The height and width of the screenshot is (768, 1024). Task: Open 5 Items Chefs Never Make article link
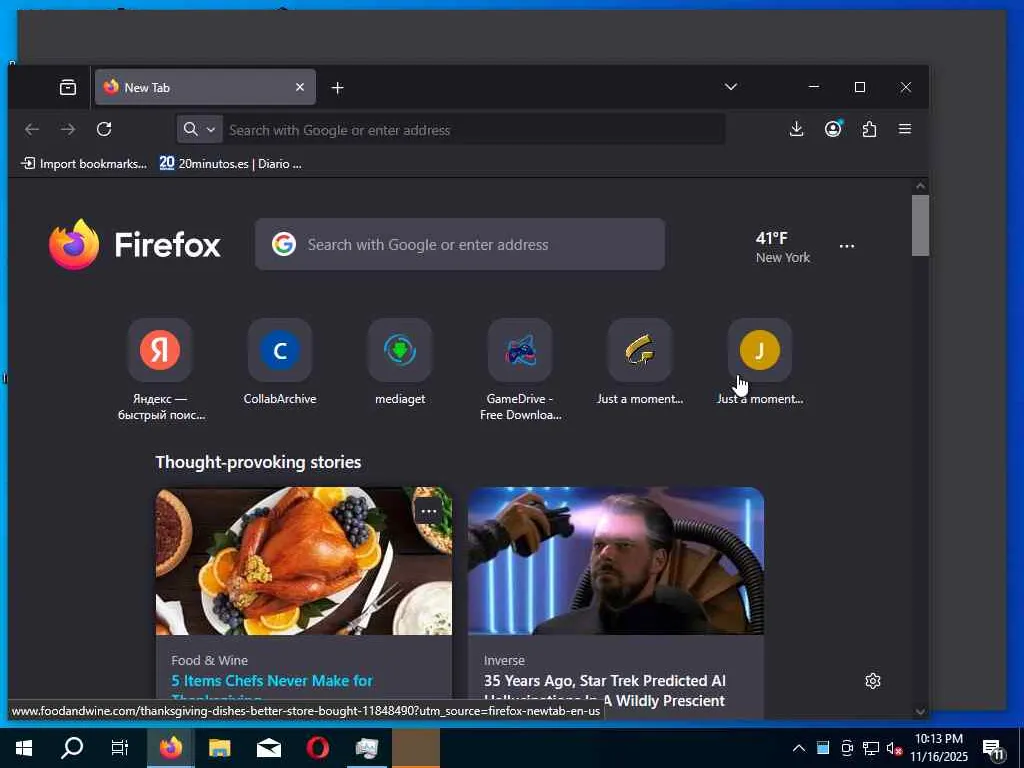[272, 680]
